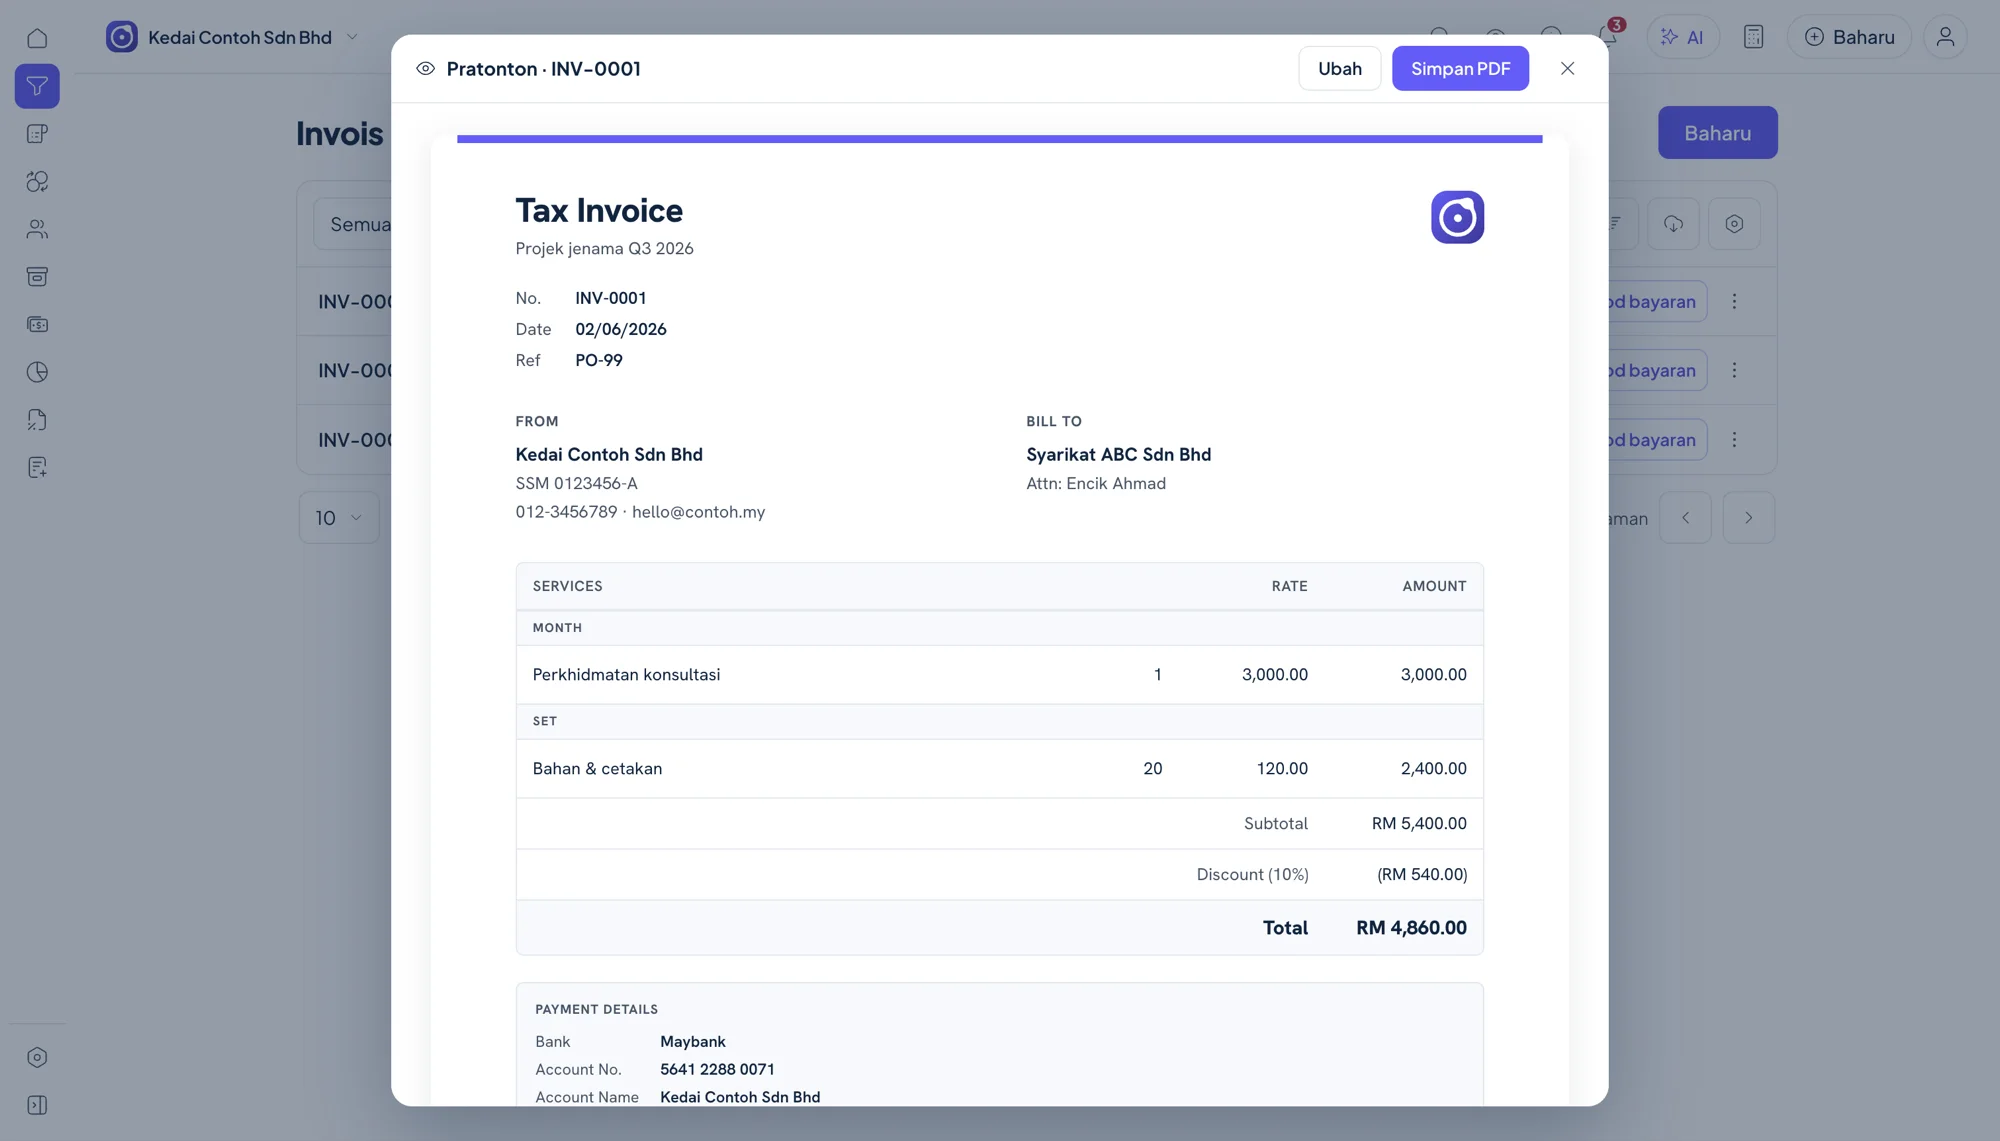Viewport: 2000px width, 1141px height.
Task: Open the document-plus icon in sidebar
Action: coord(37,467)
